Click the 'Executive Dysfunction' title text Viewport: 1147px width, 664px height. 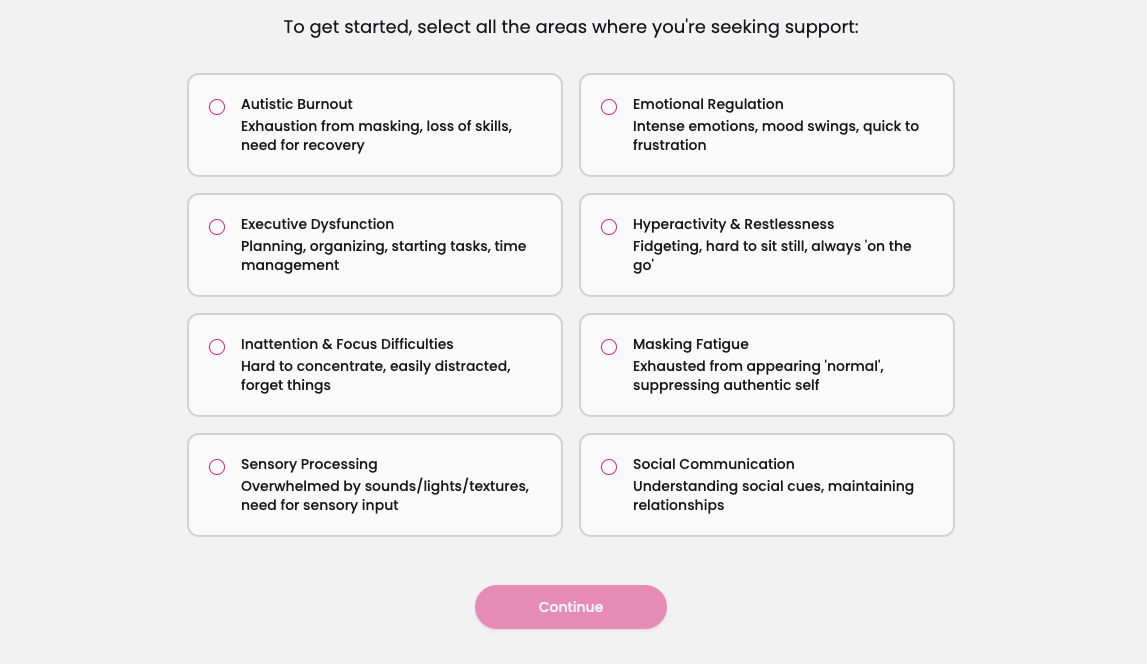(x=317, y=224)
